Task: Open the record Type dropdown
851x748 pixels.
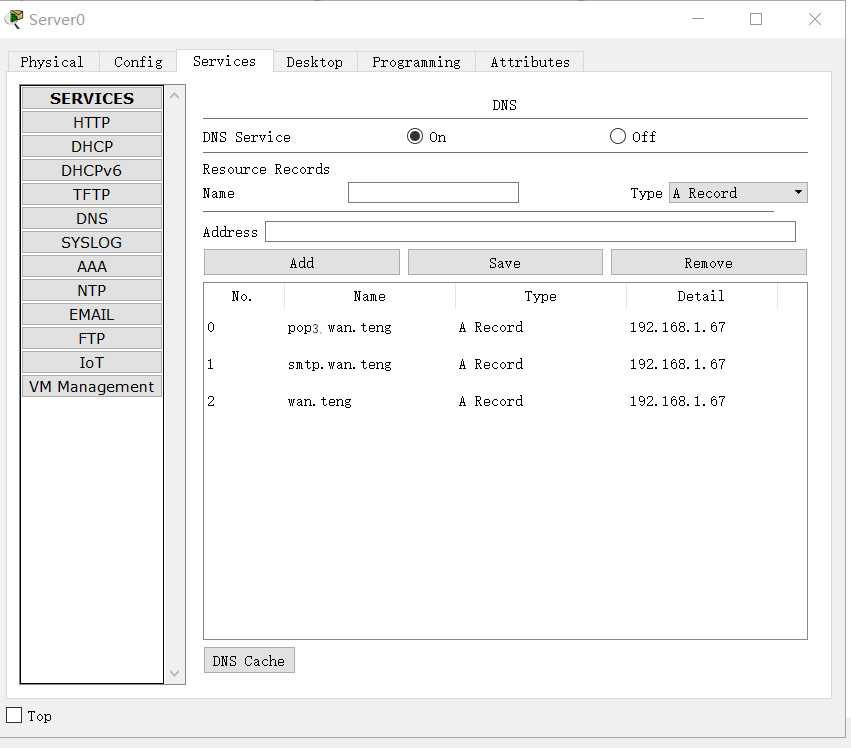Action: pos(738,193)
